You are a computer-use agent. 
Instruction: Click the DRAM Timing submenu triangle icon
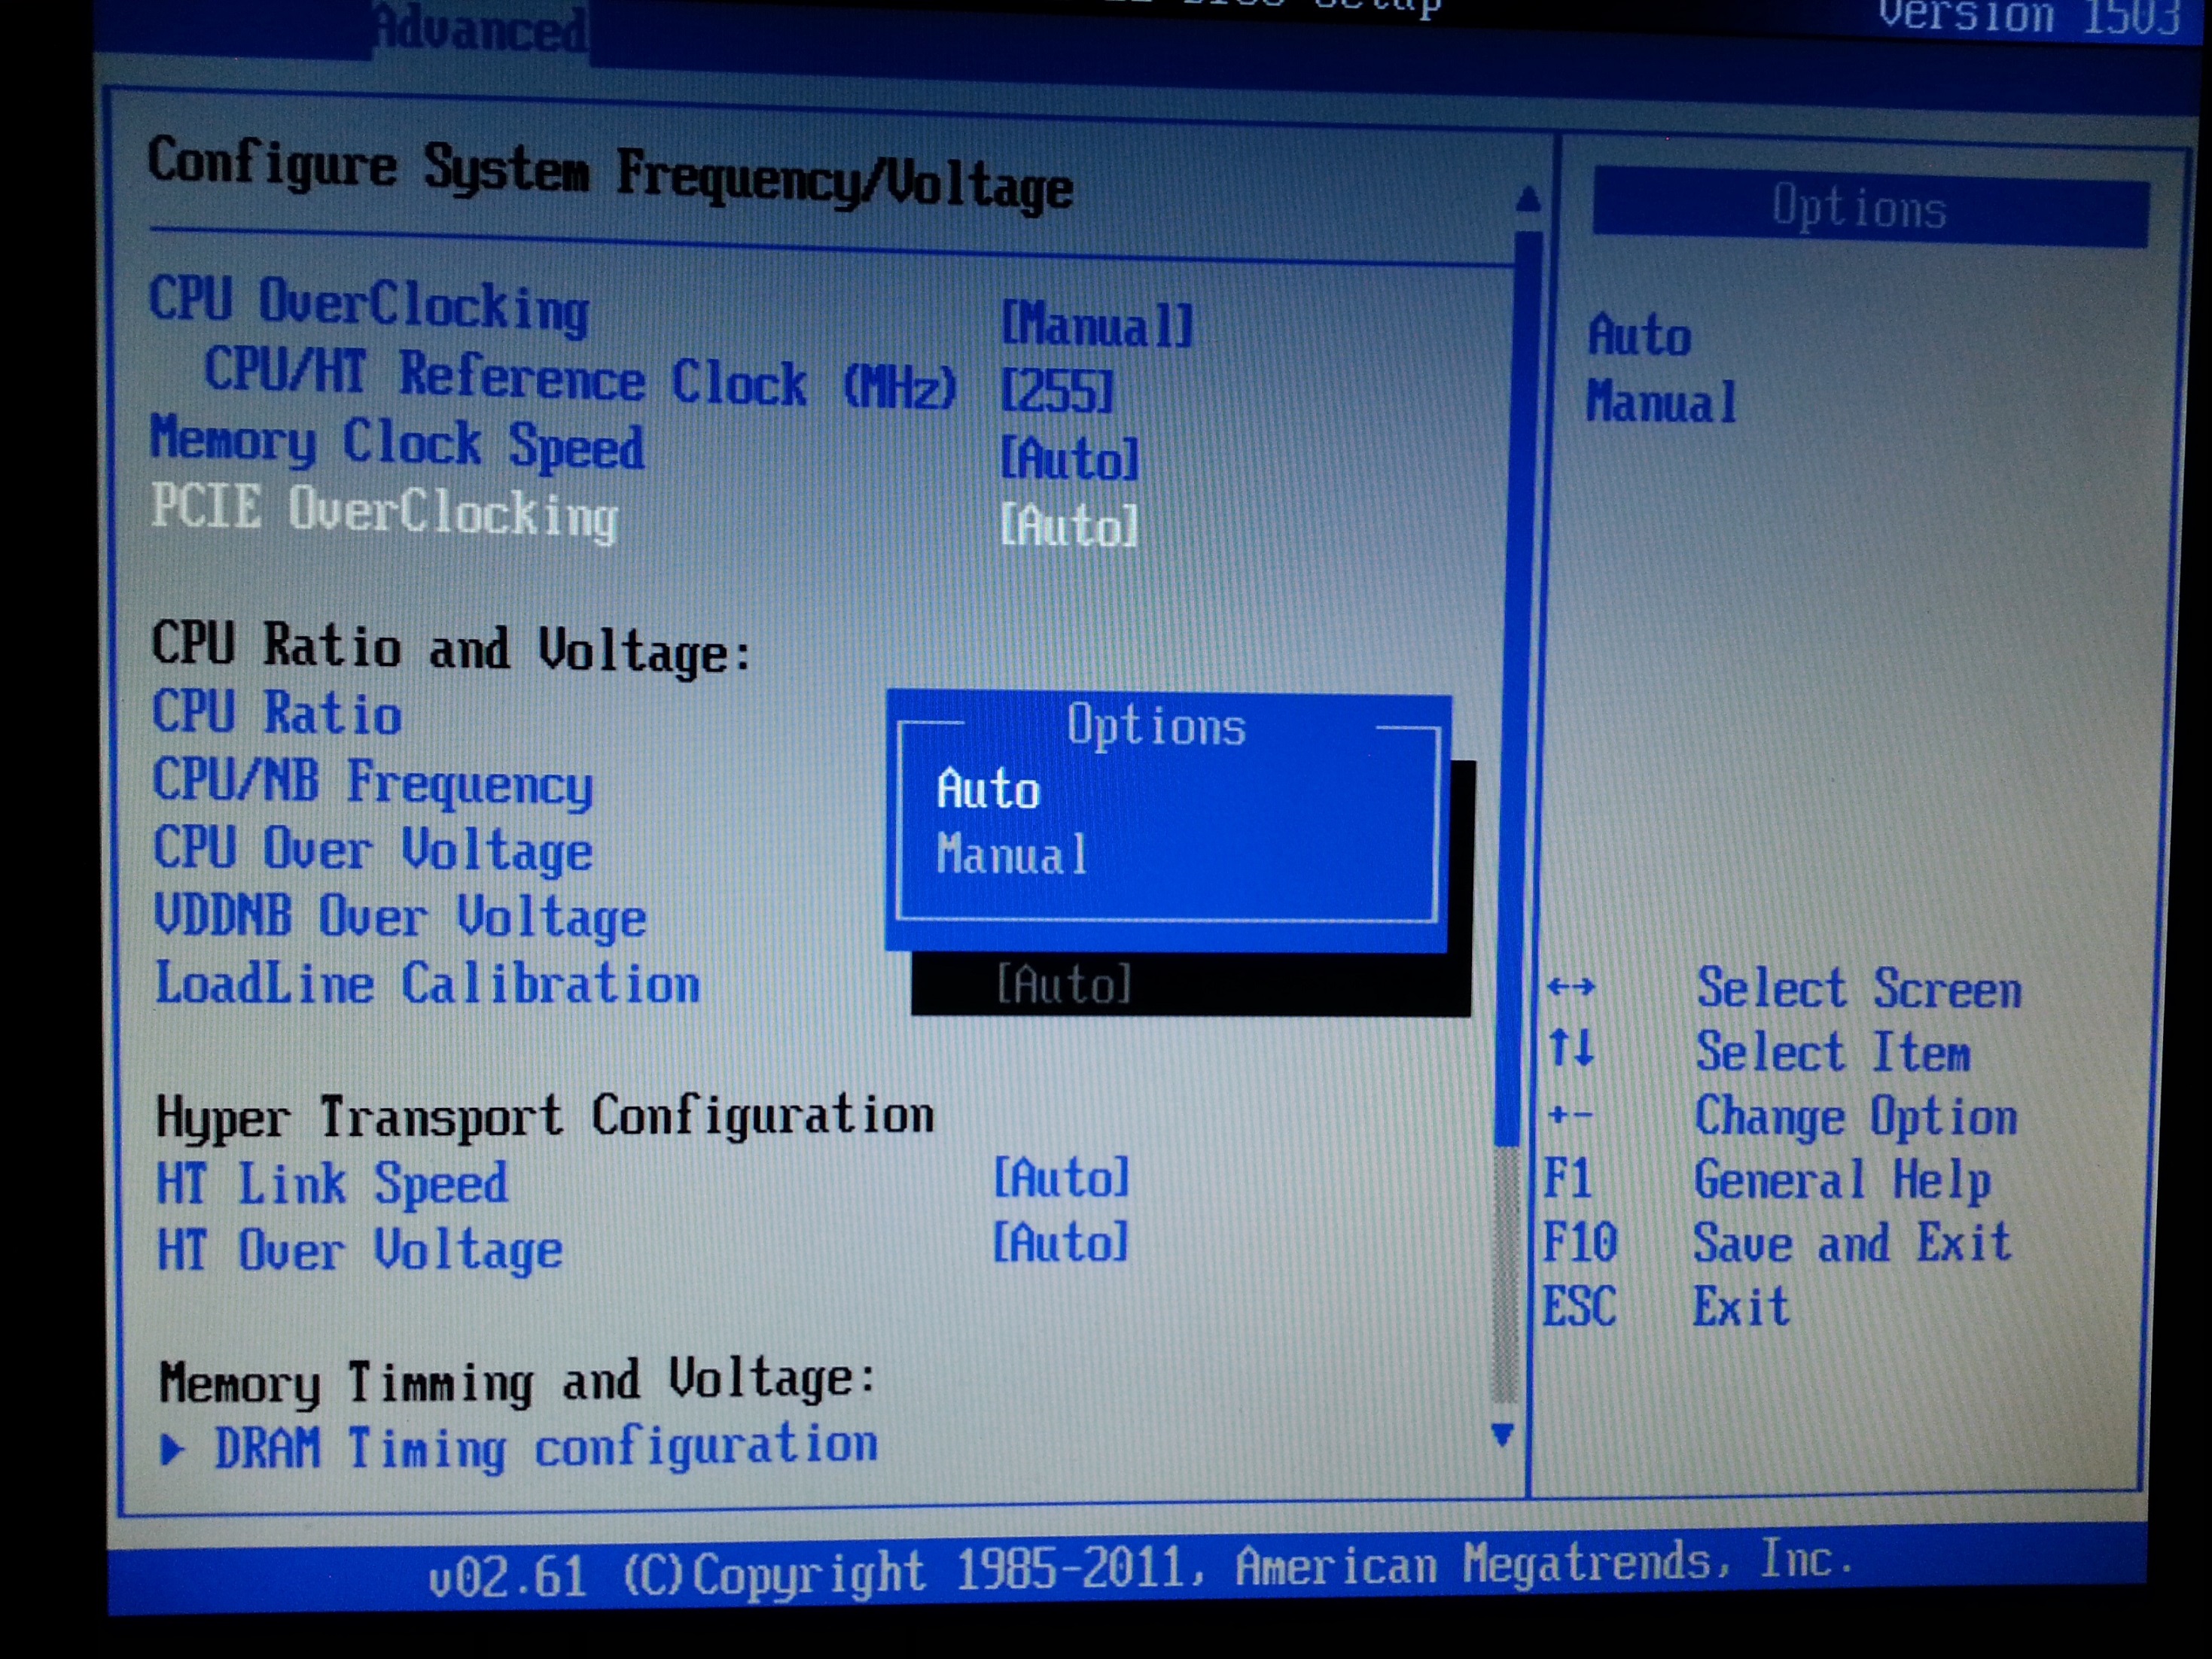173,1448
